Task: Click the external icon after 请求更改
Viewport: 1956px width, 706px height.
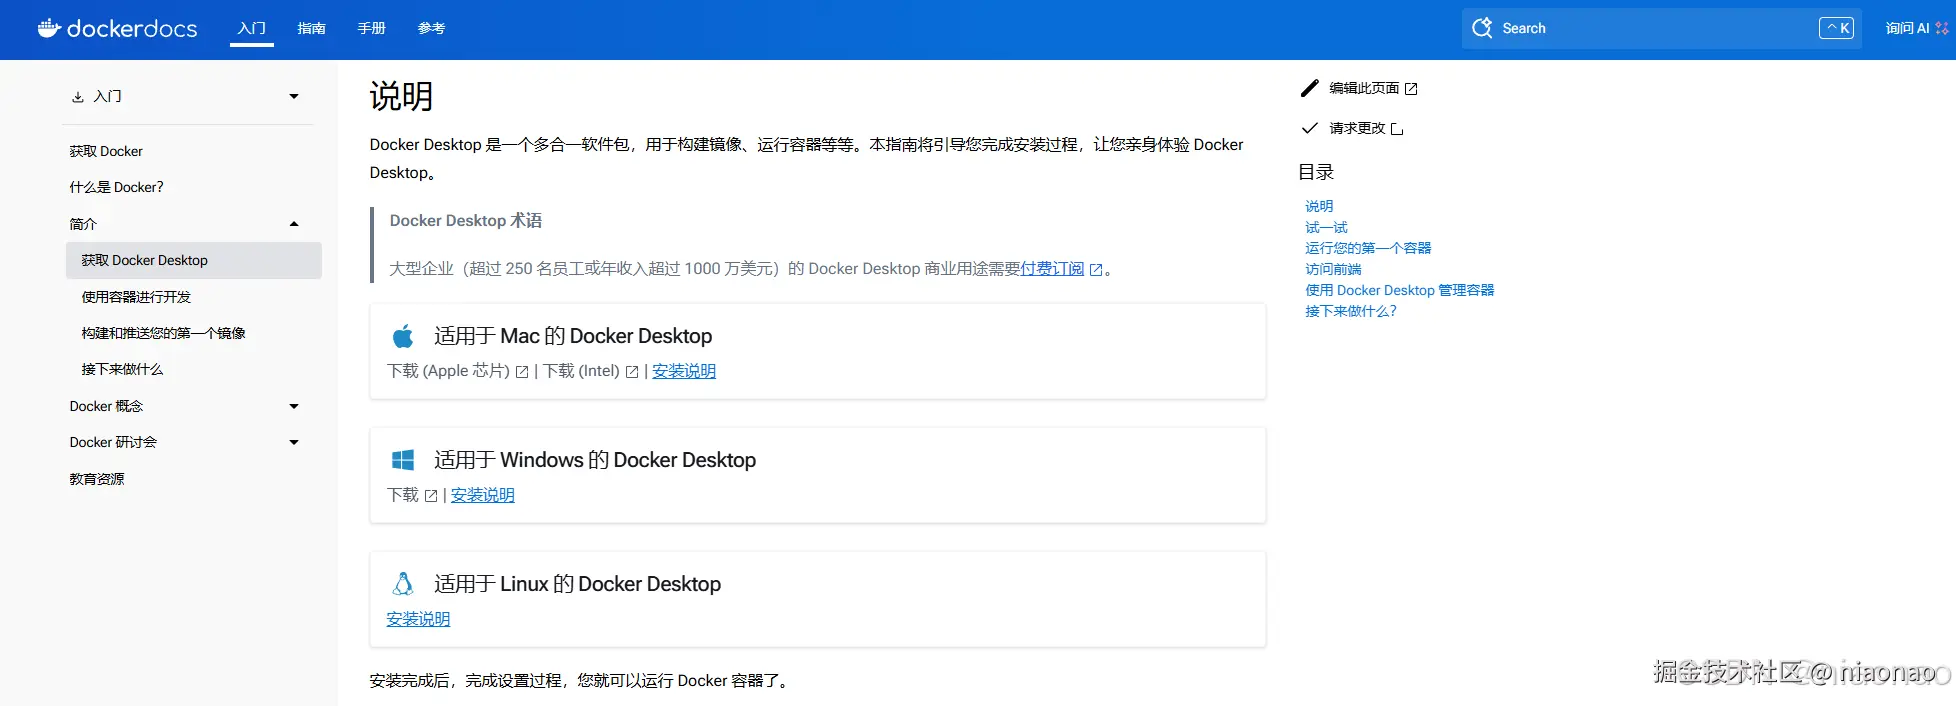Action: [x=1397, y=129]
